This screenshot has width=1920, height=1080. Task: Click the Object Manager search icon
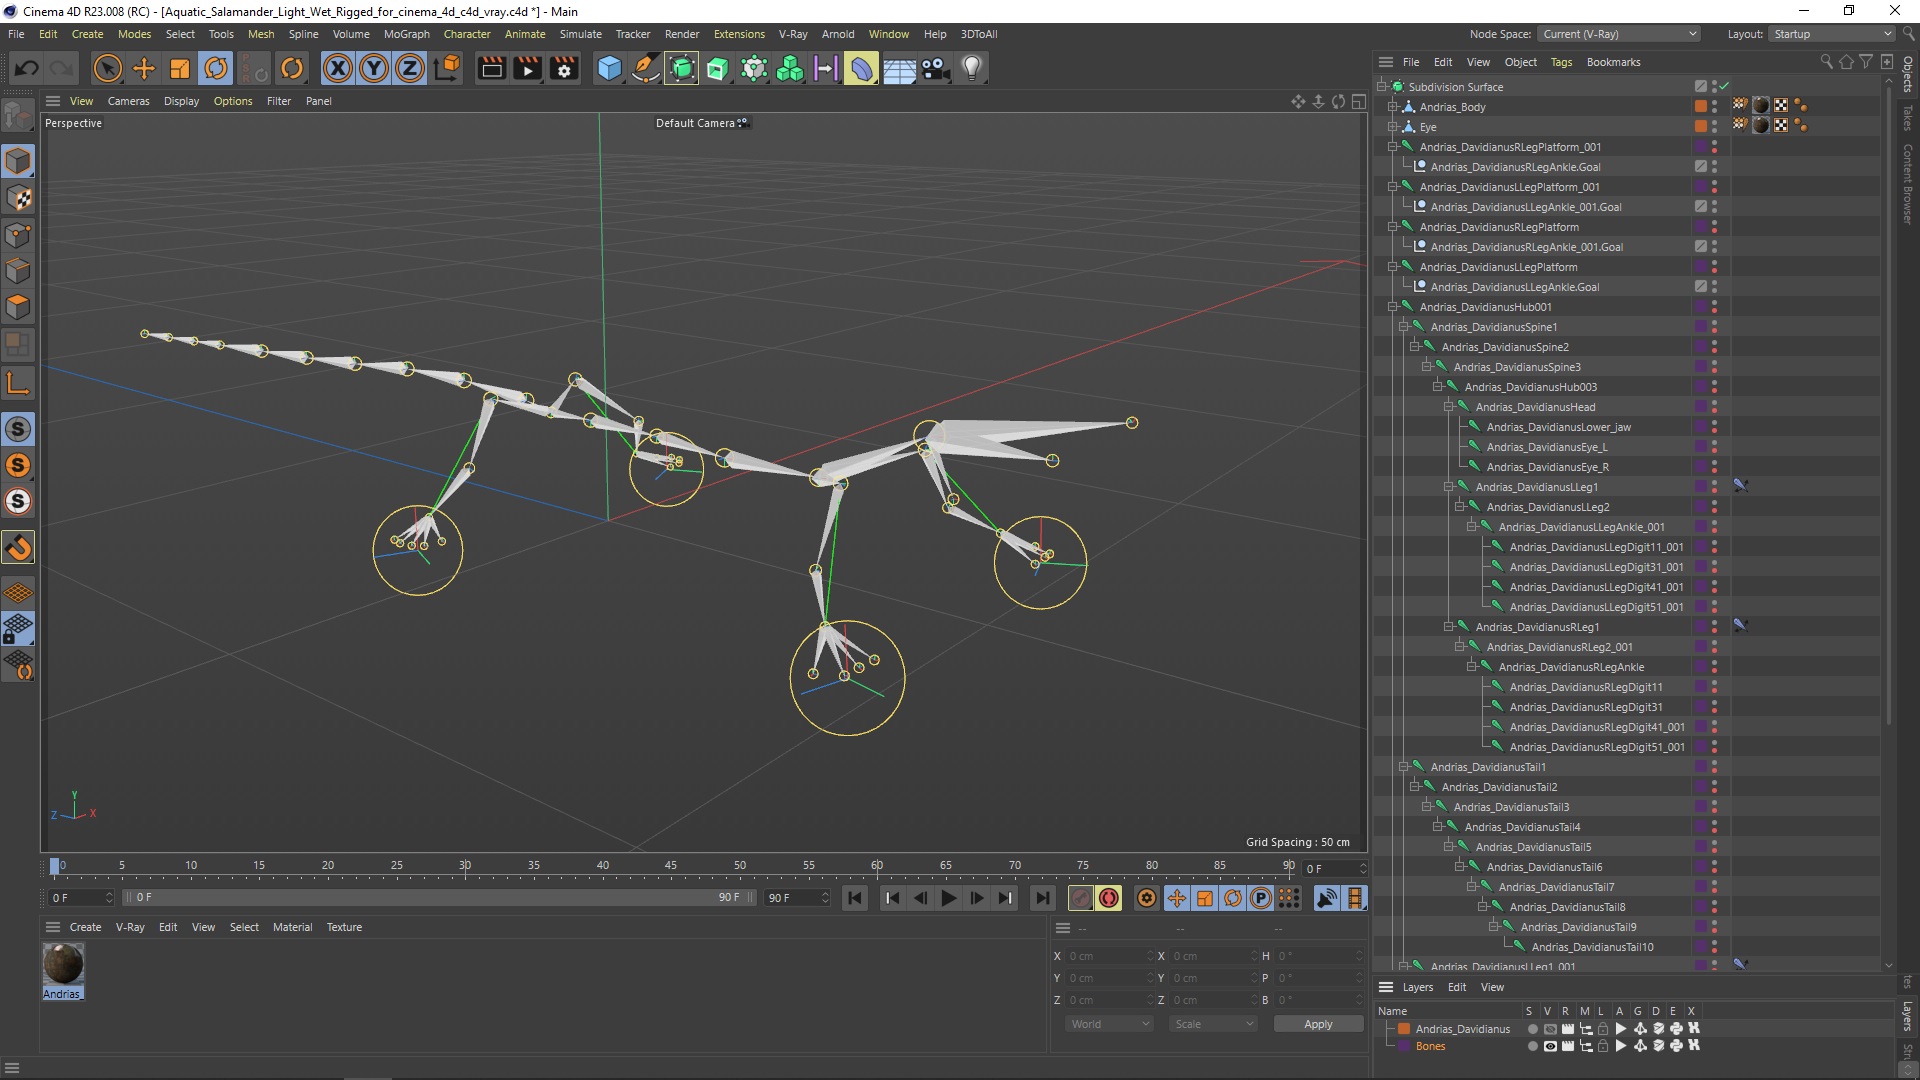1826,62
